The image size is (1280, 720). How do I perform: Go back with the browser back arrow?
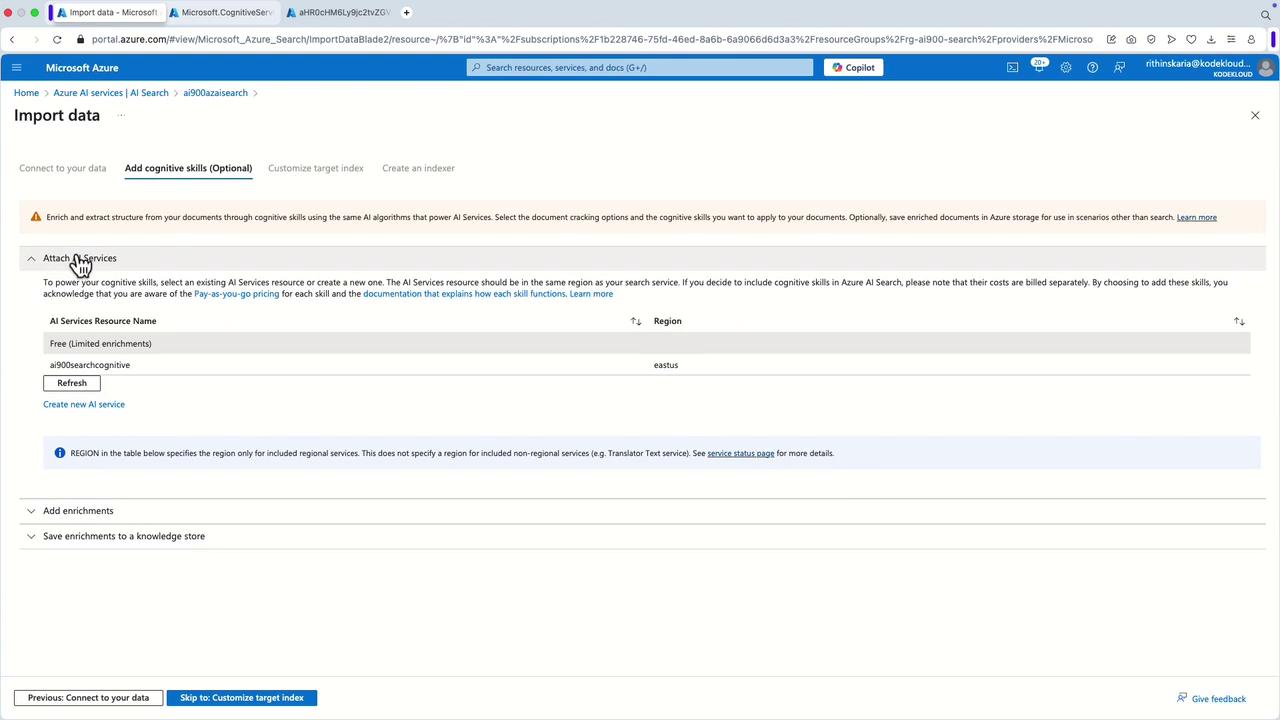coord(12,39)
